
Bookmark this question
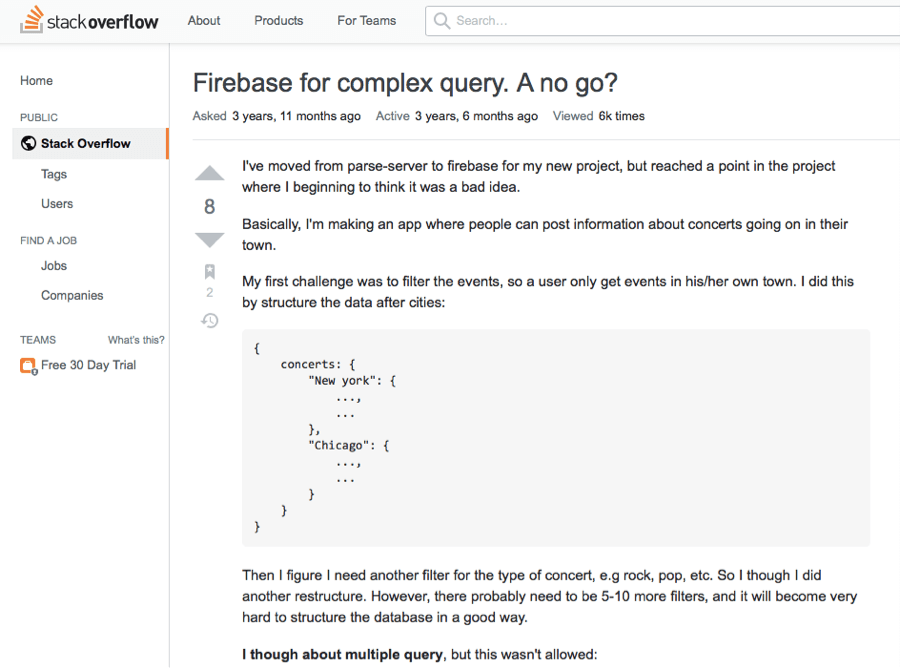tap(210, 271)
